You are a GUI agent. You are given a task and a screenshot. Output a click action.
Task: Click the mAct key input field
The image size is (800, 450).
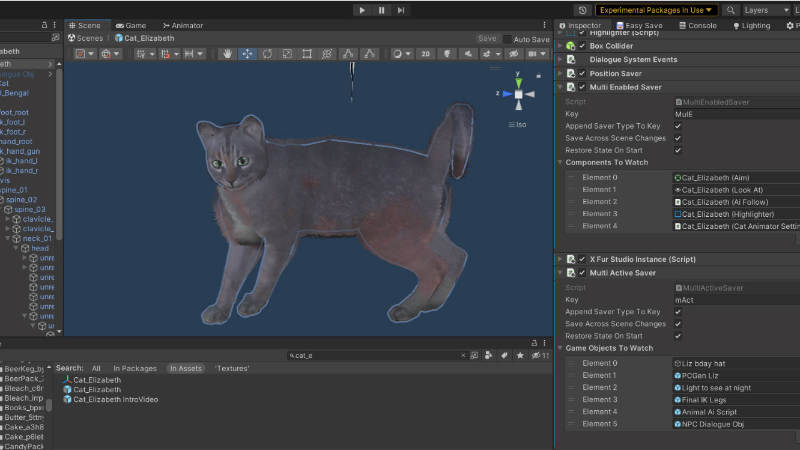(x=736, y=300)
